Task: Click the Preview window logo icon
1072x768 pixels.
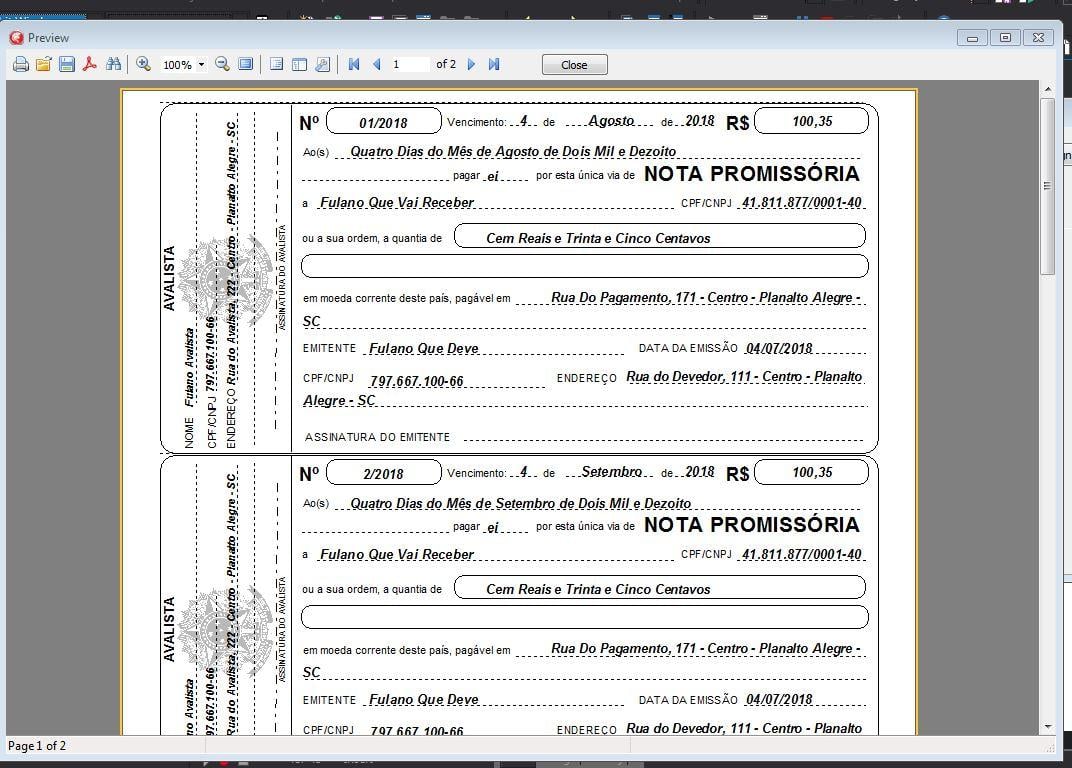Action: tap(16, 38)
